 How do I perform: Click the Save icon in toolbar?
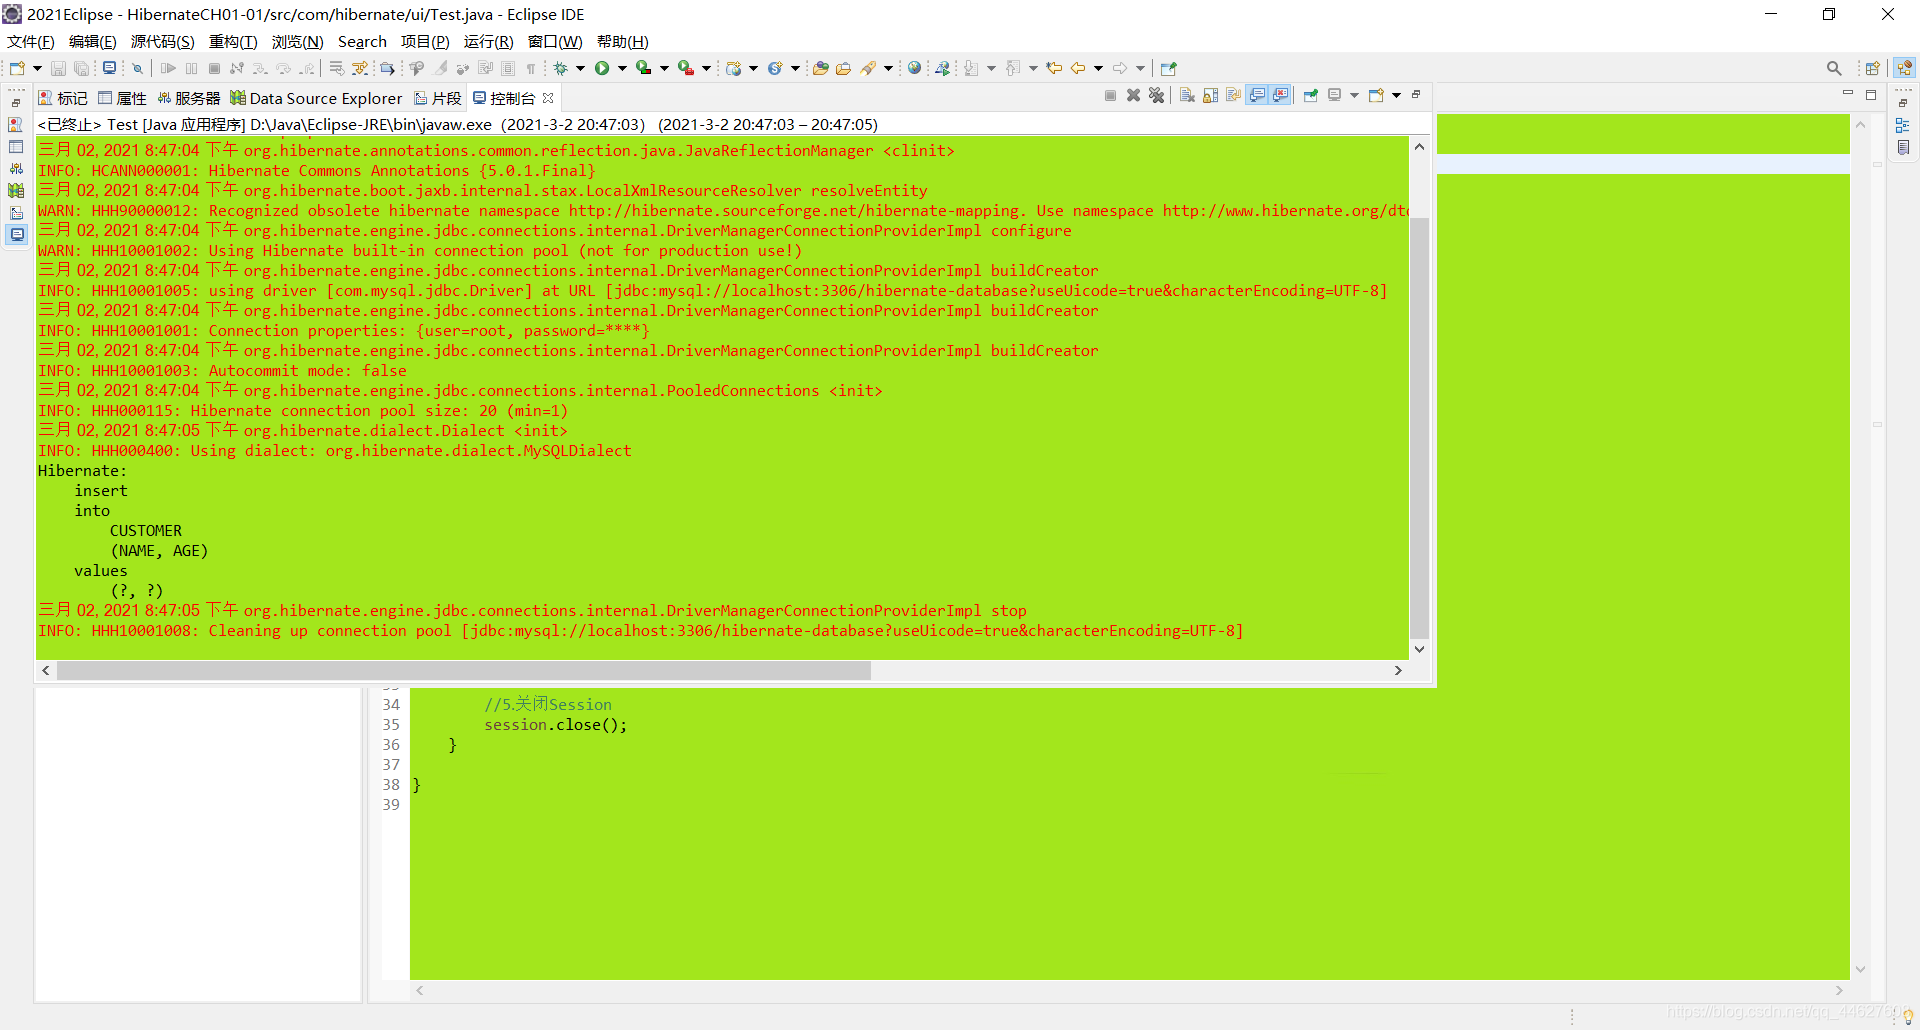58,68
